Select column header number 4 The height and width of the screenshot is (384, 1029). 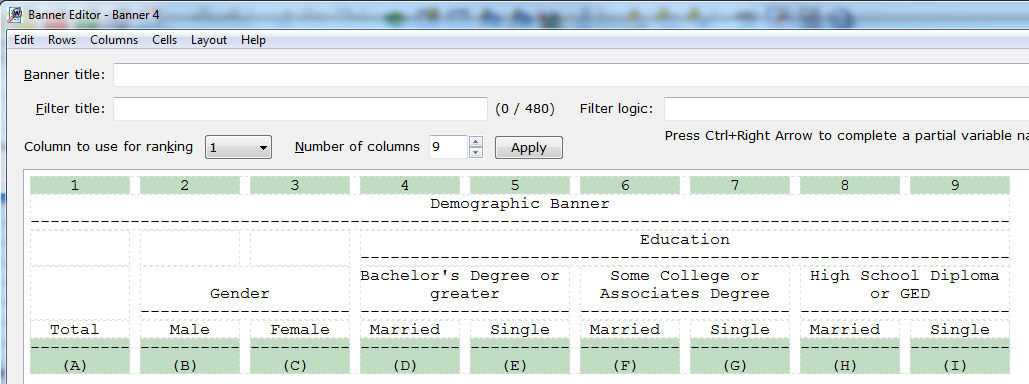click(x=405, y=186)
